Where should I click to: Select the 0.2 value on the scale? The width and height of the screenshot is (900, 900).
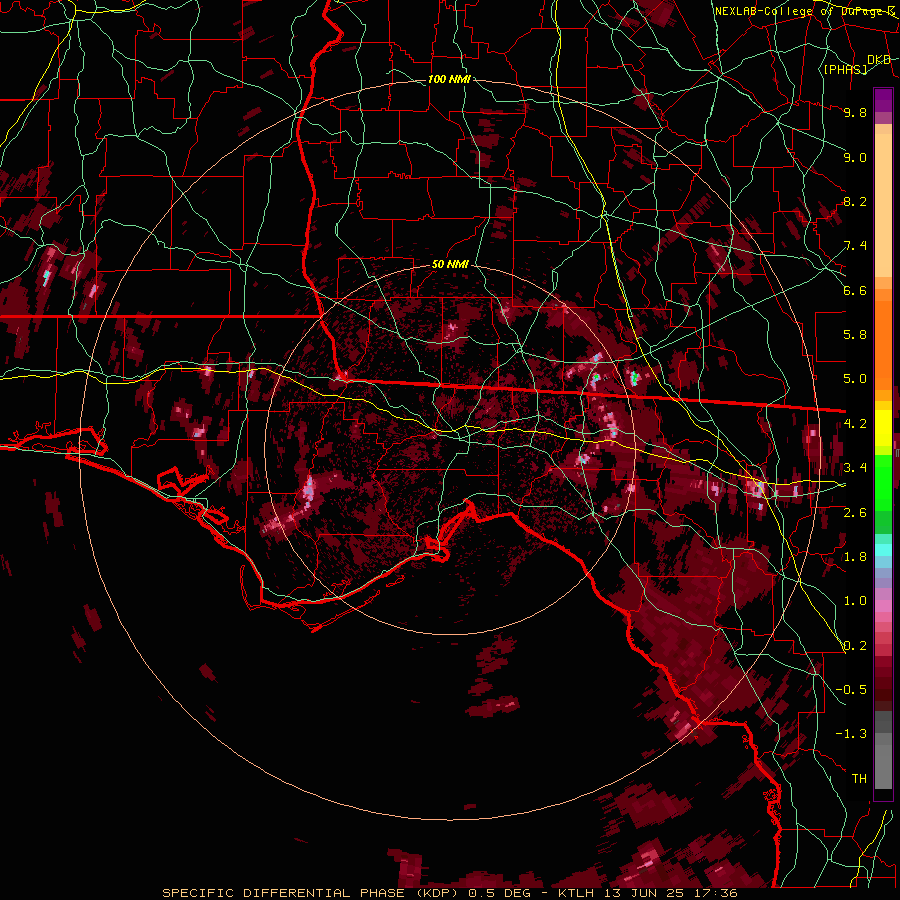(855, 646)
